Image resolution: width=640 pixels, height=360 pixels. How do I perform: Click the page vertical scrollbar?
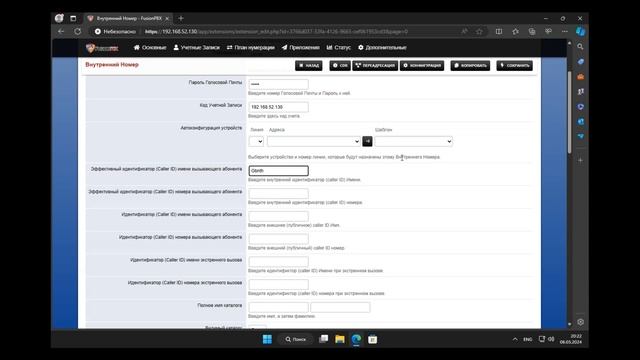[x=569, y=112]
